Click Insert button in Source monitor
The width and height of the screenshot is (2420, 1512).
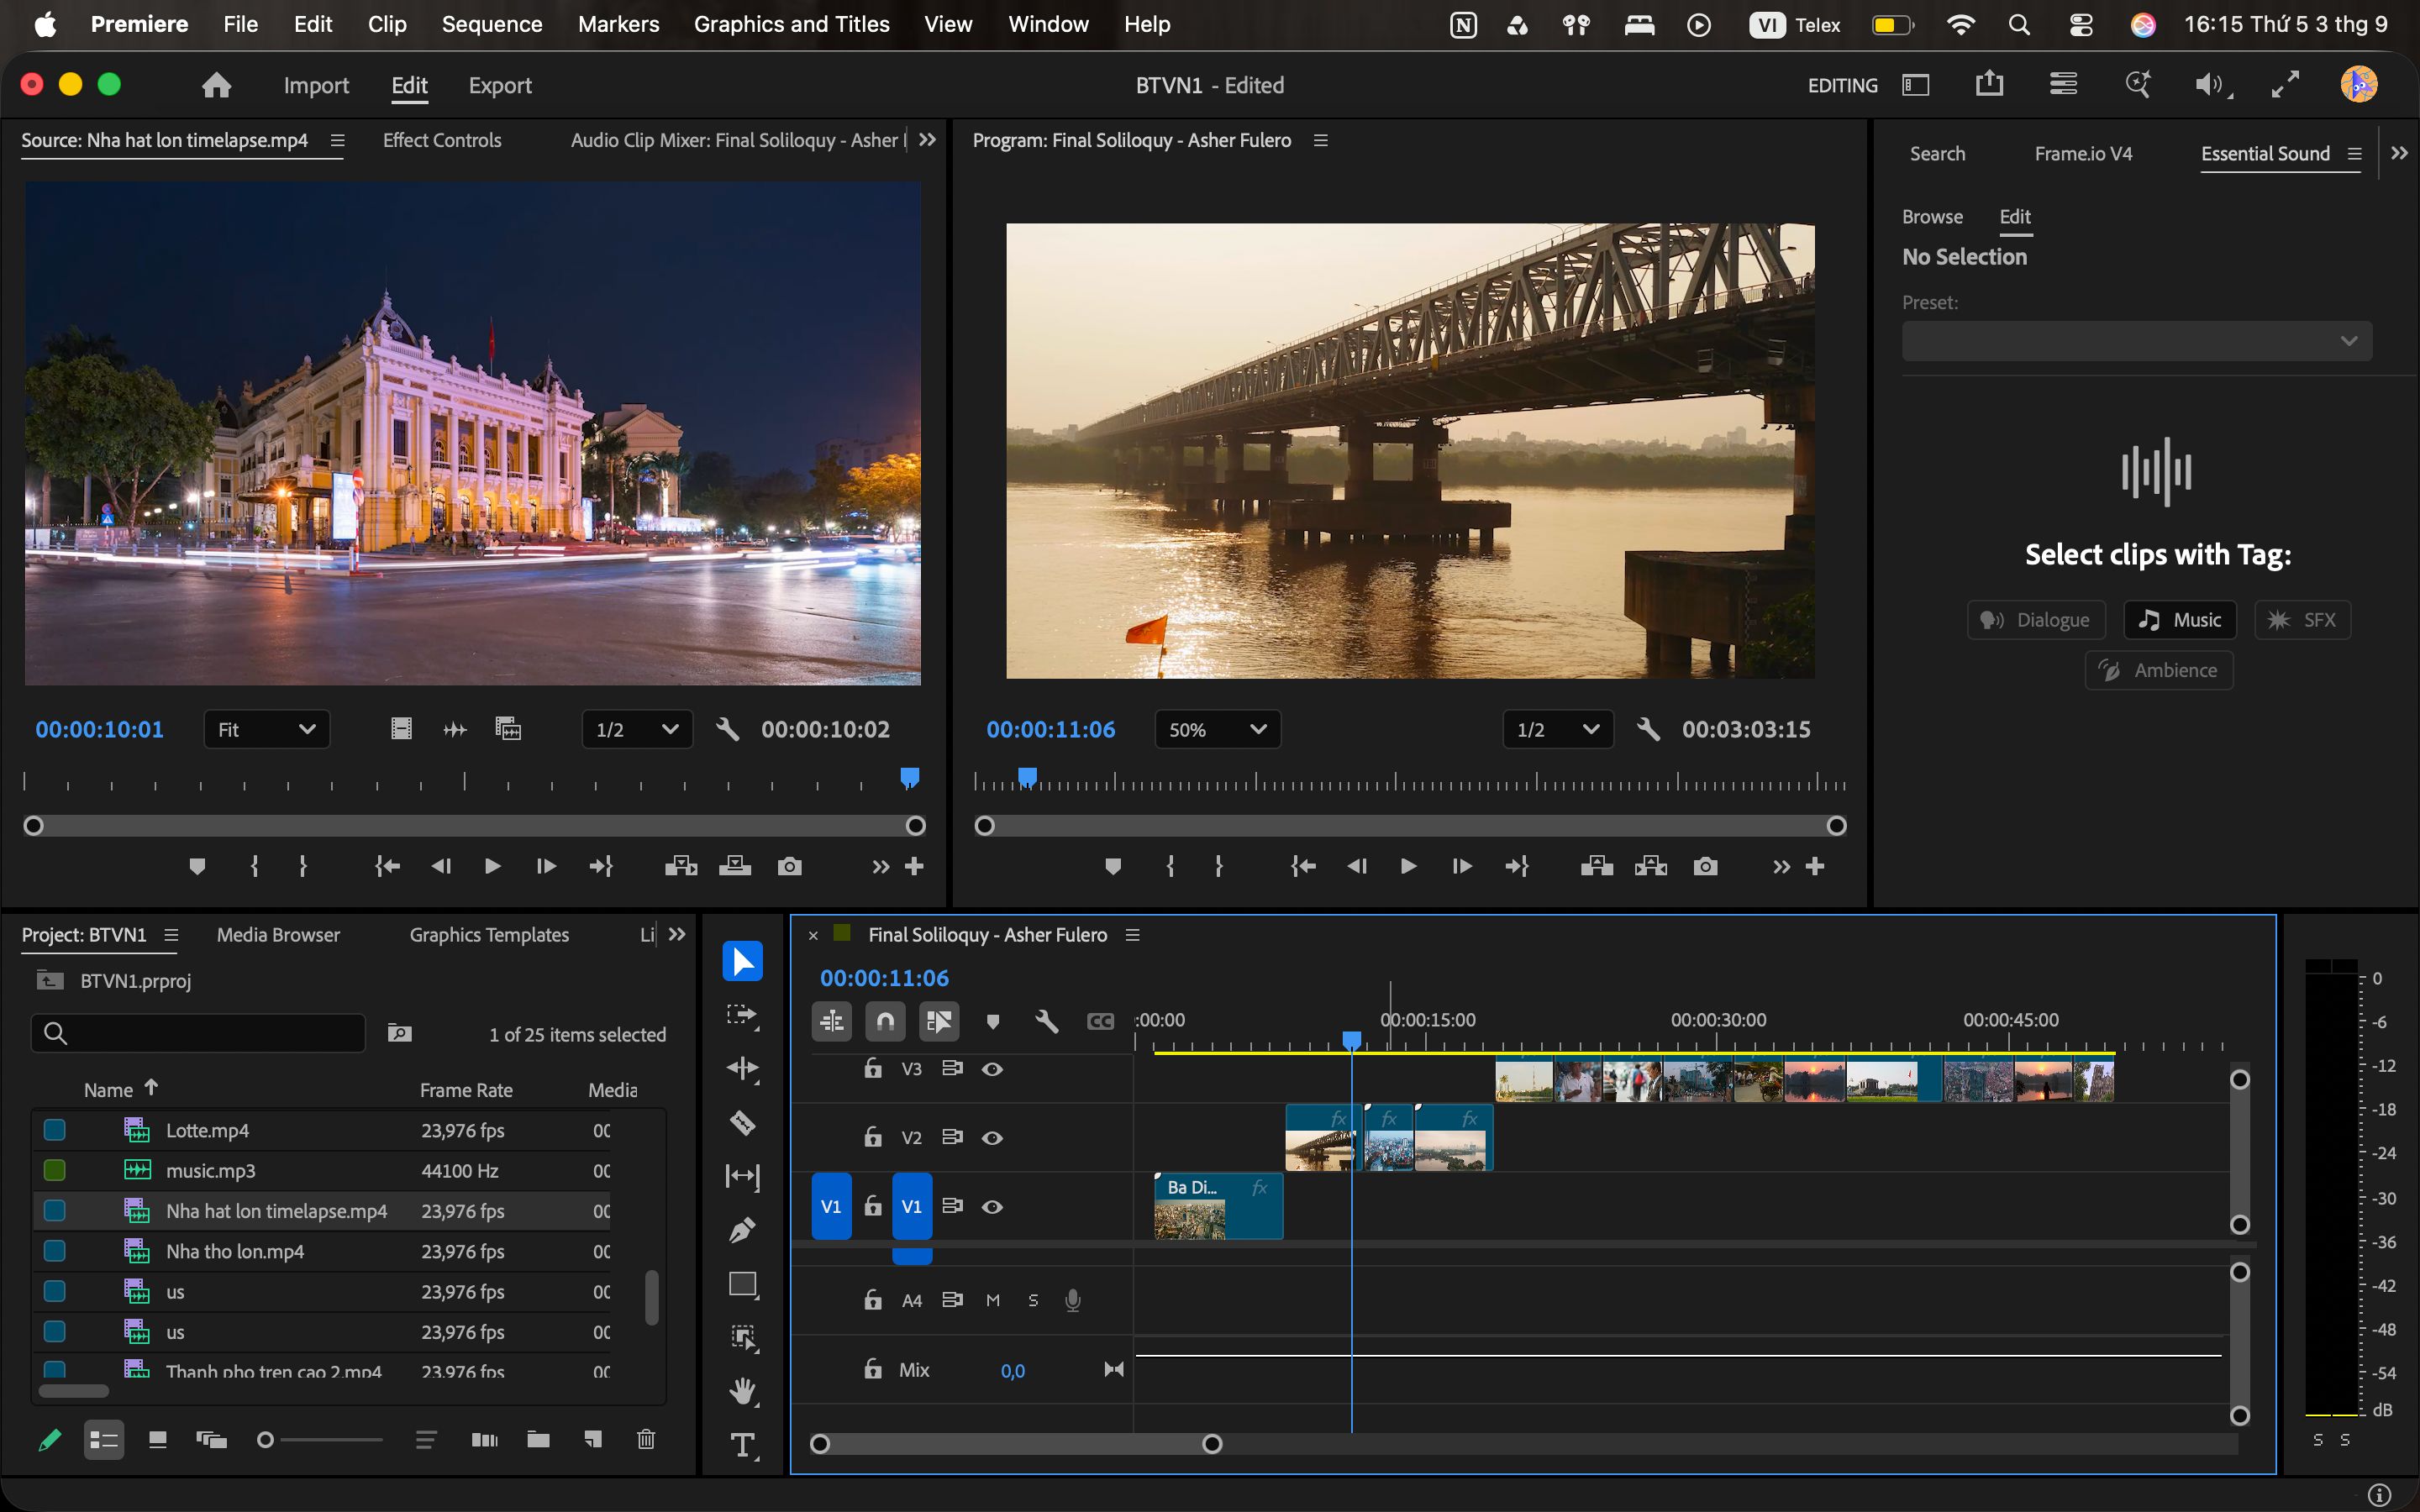point(681,866)
